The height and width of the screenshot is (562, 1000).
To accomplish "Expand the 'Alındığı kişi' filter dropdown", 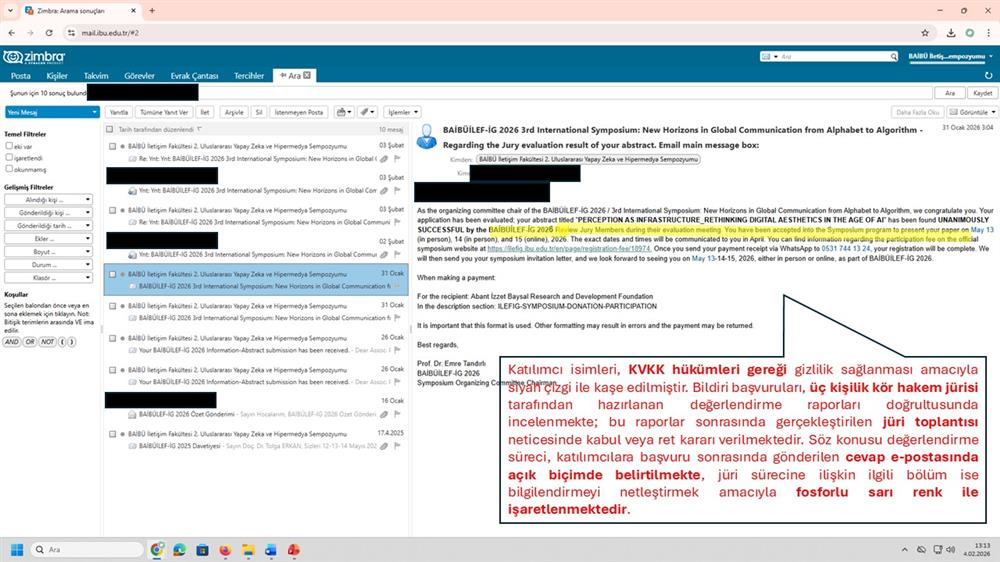I will point(49,200).
